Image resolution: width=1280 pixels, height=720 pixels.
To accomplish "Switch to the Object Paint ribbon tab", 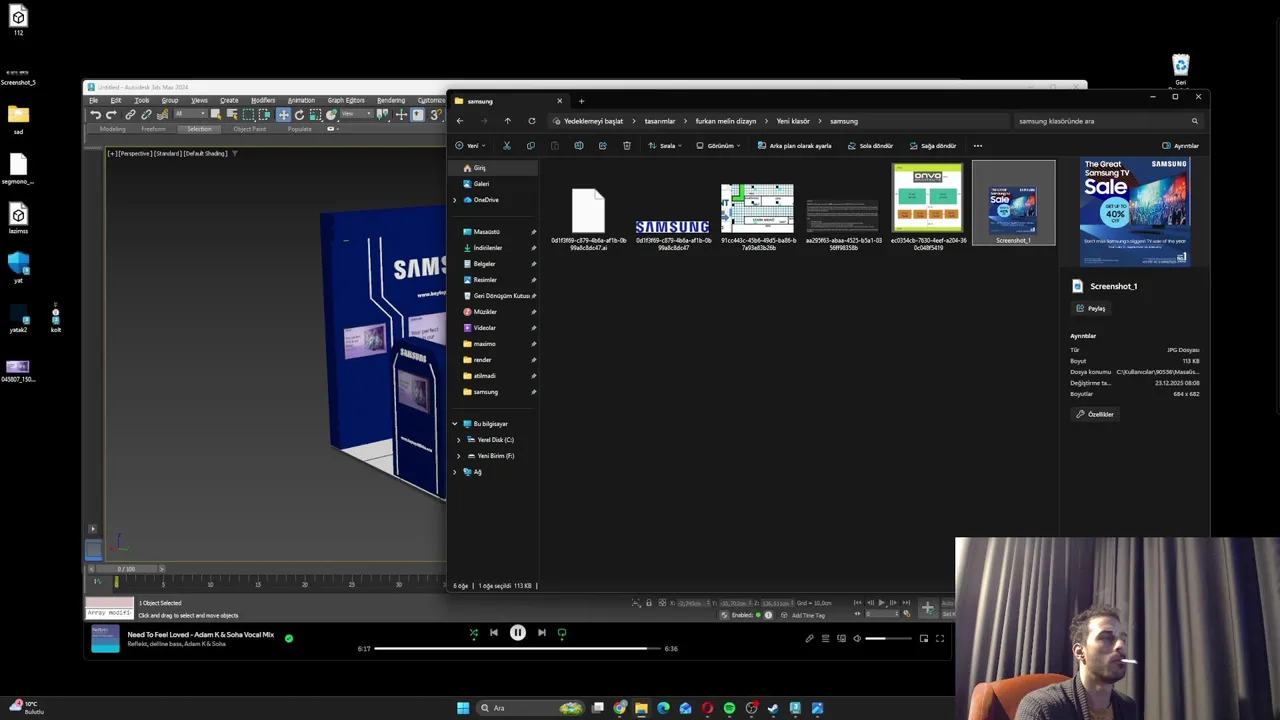I will point(249,129).
